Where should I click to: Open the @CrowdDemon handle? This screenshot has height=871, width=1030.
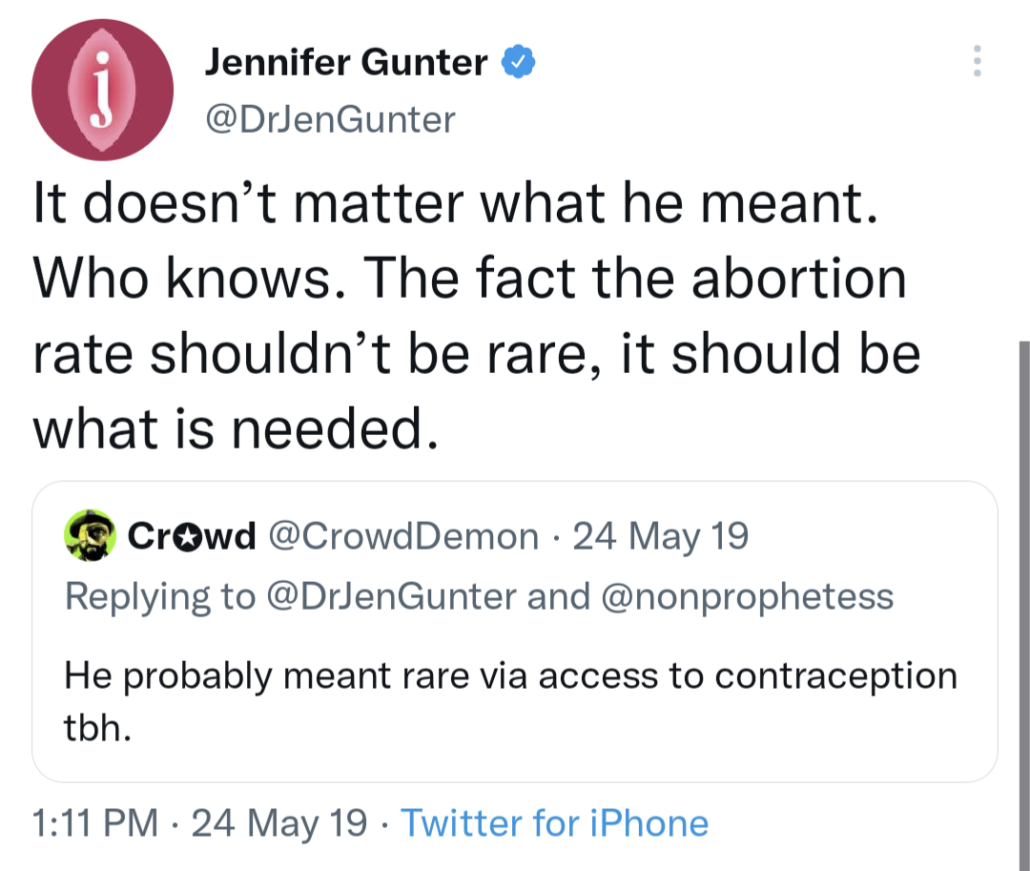[404, 537]
